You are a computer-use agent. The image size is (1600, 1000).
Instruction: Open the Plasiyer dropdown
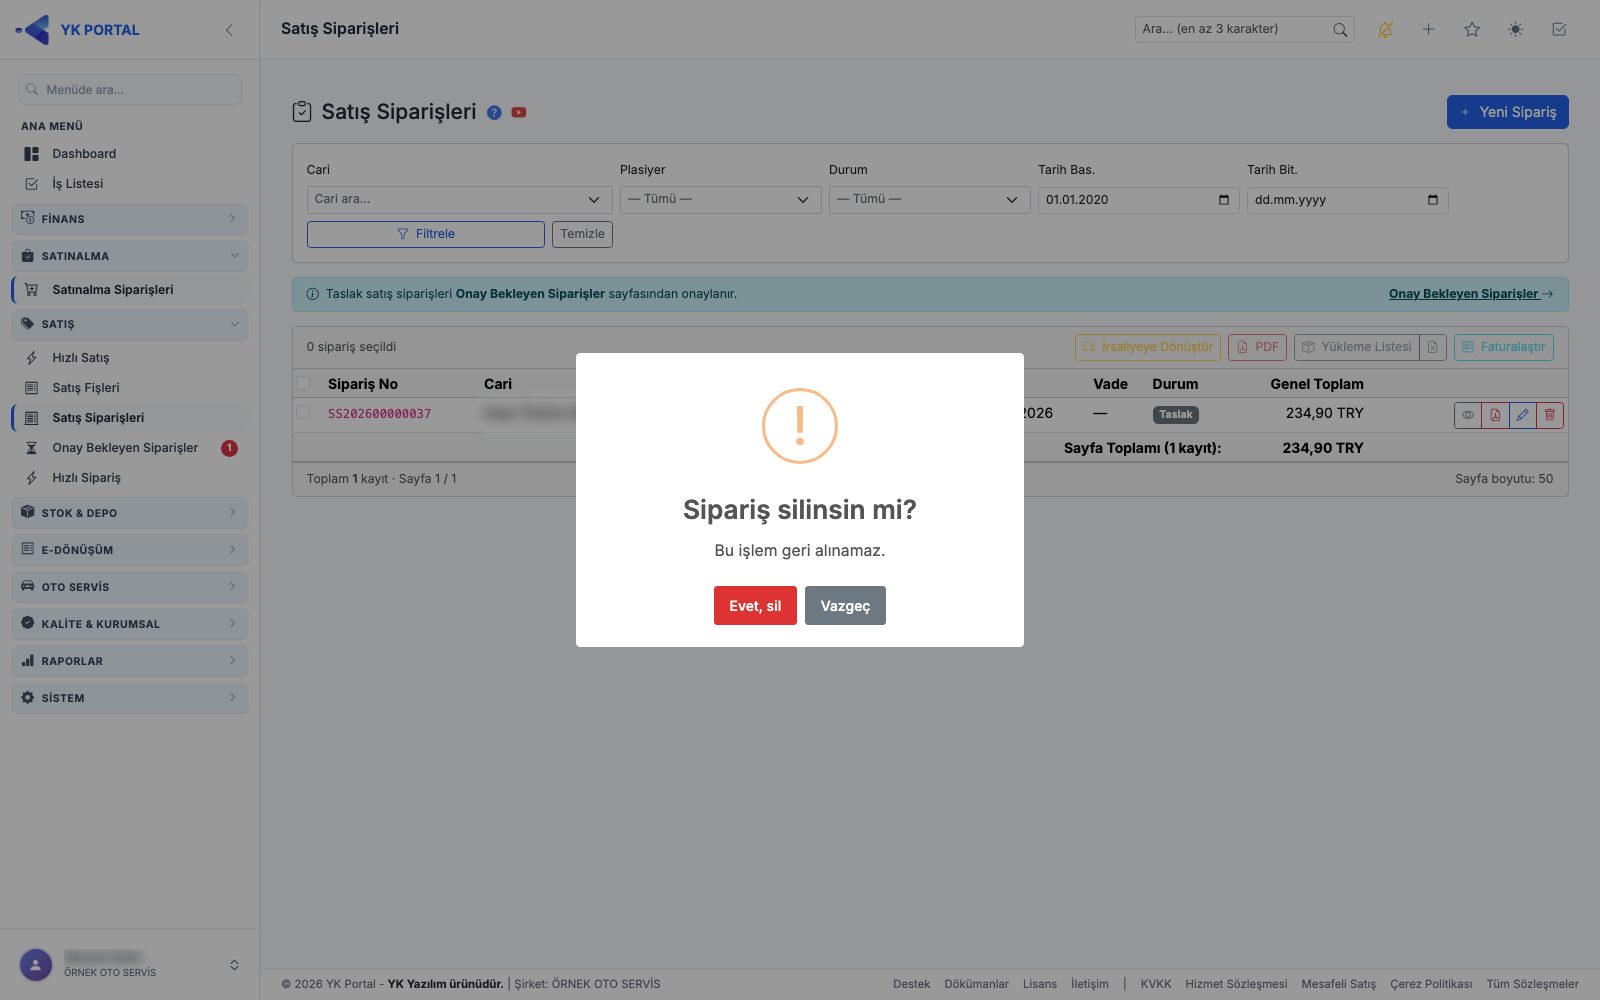[720, 200]
